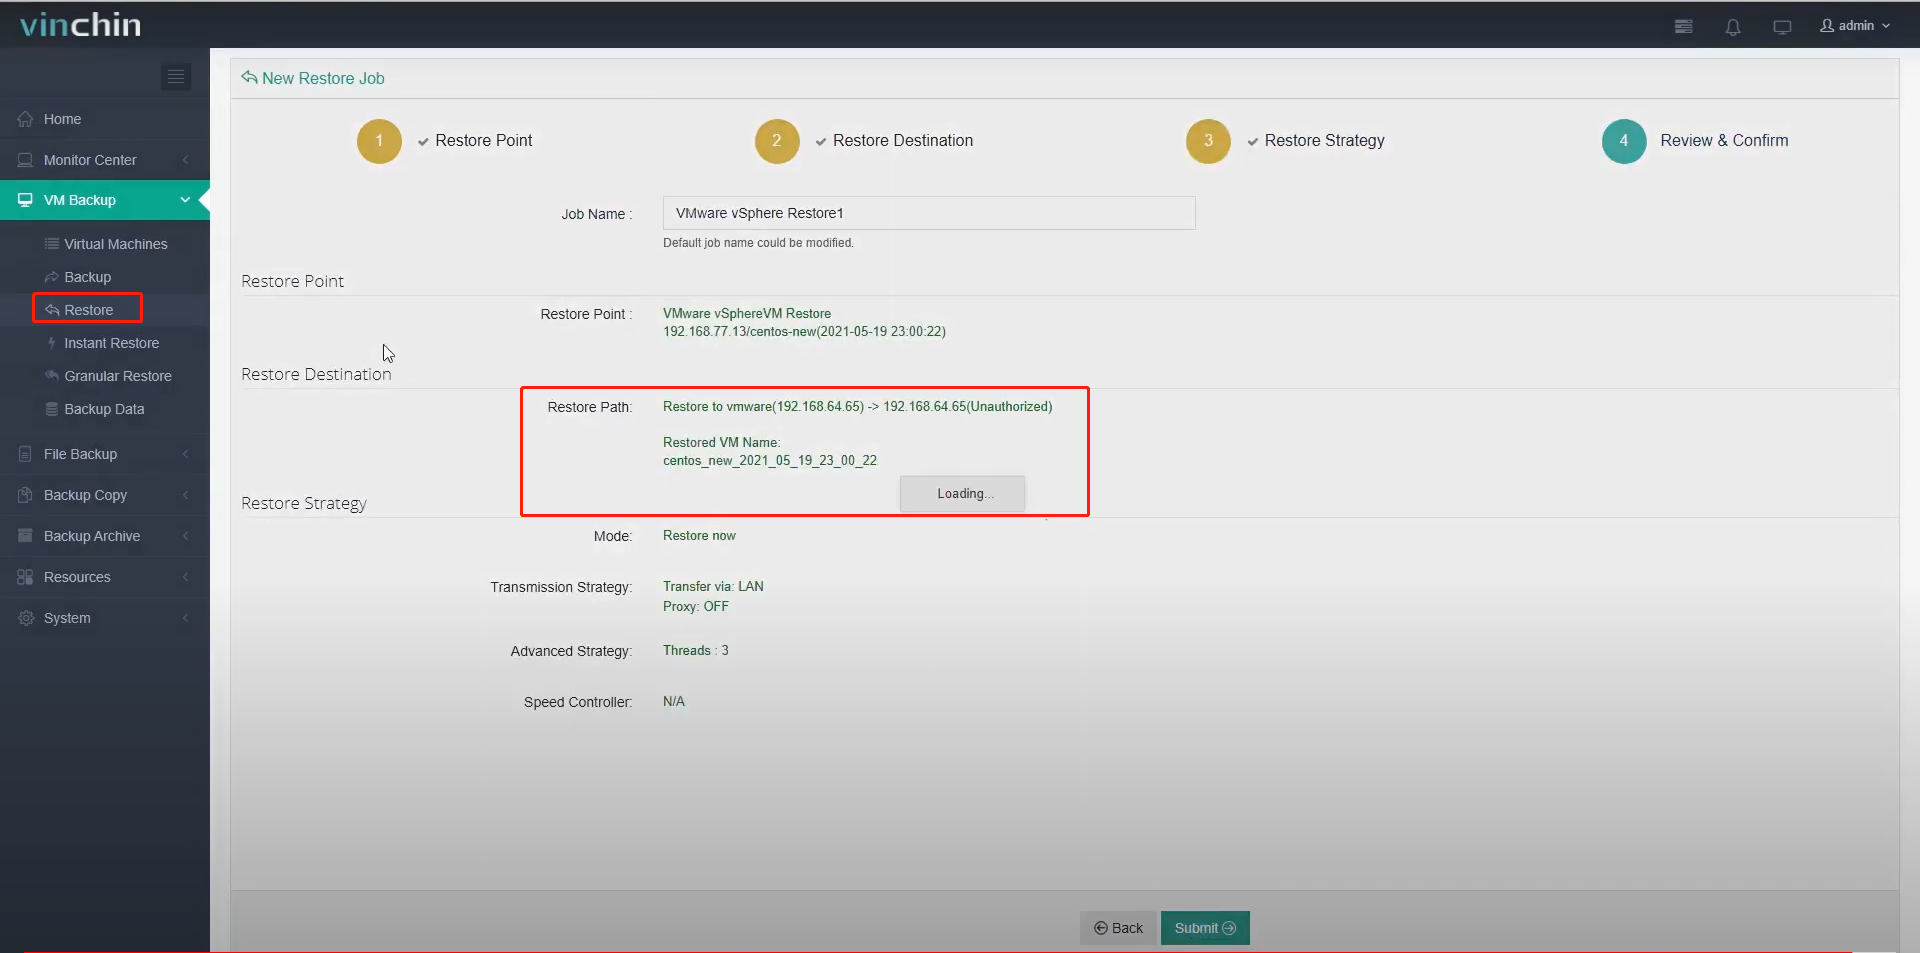Go to Home in the sidebar
1920x953 pixels.
coord(105,119)
